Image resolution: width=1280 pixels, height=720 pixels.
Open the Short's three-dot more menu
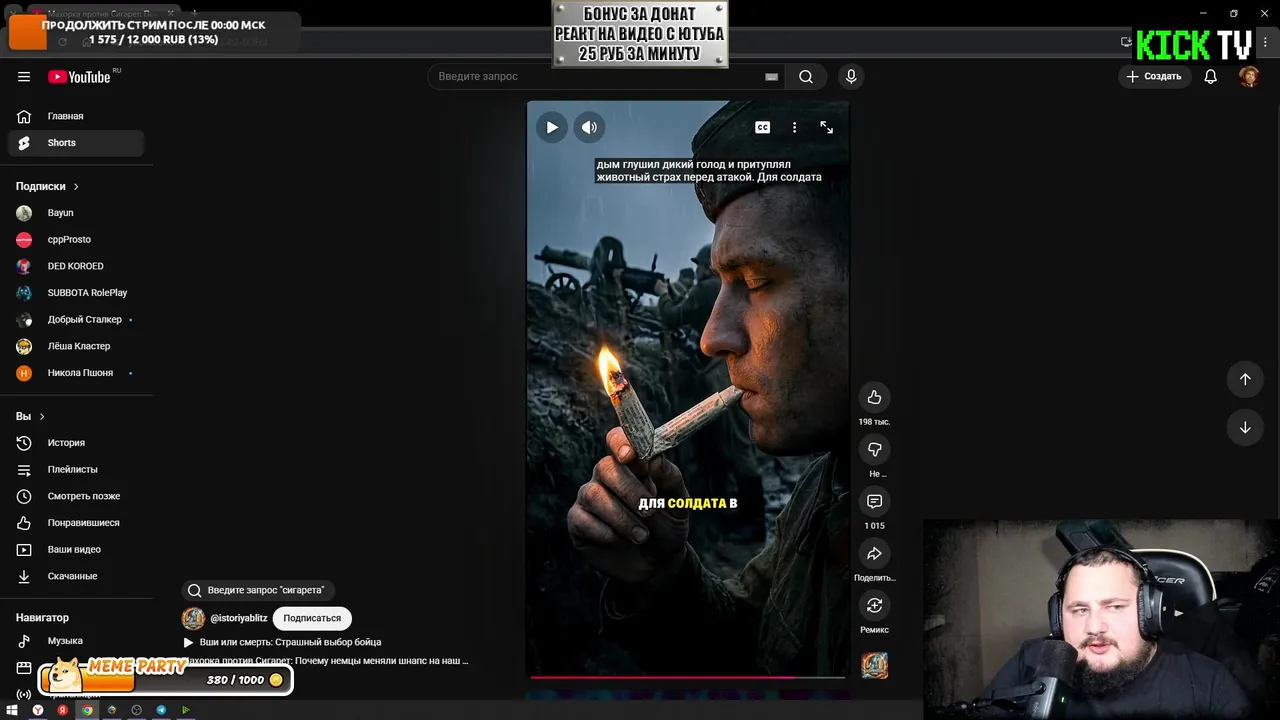794,127
